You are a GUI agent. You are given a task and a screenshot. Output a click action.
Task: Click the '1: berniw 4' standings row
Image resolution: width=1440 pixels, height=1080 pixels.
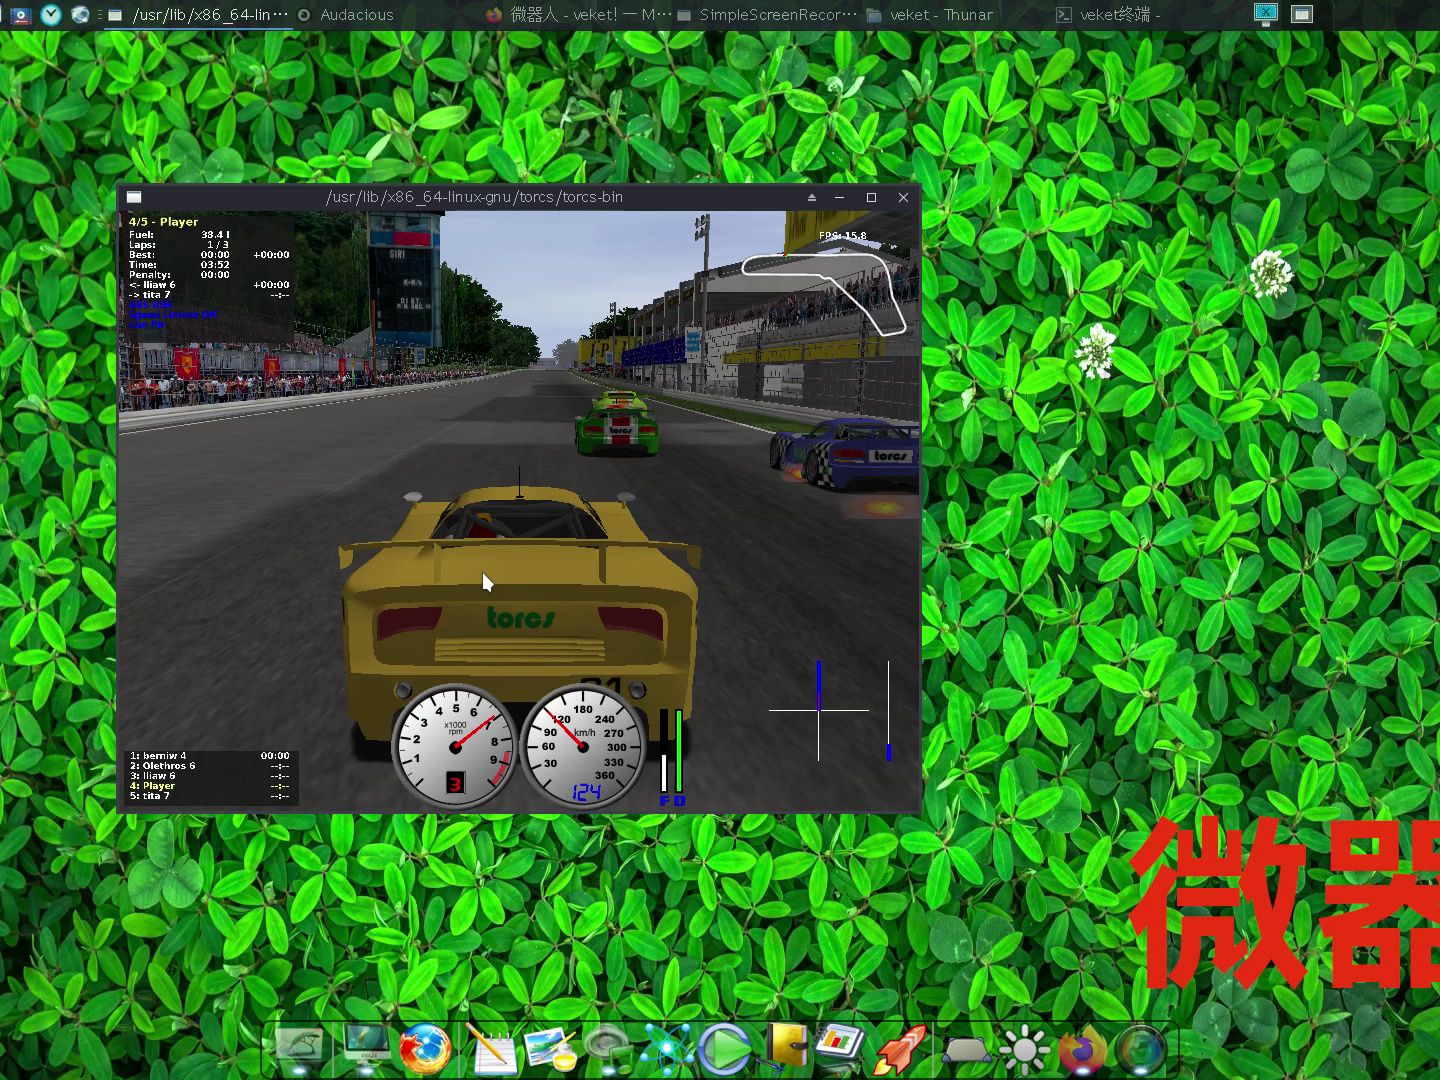pos(209,756)
